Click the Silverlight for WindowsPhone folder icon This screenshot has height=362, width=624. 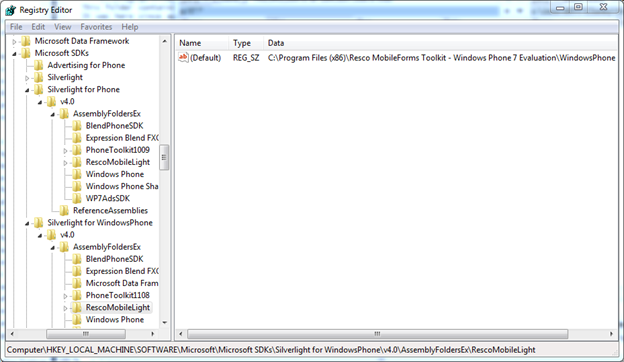(x=38, y=223)
